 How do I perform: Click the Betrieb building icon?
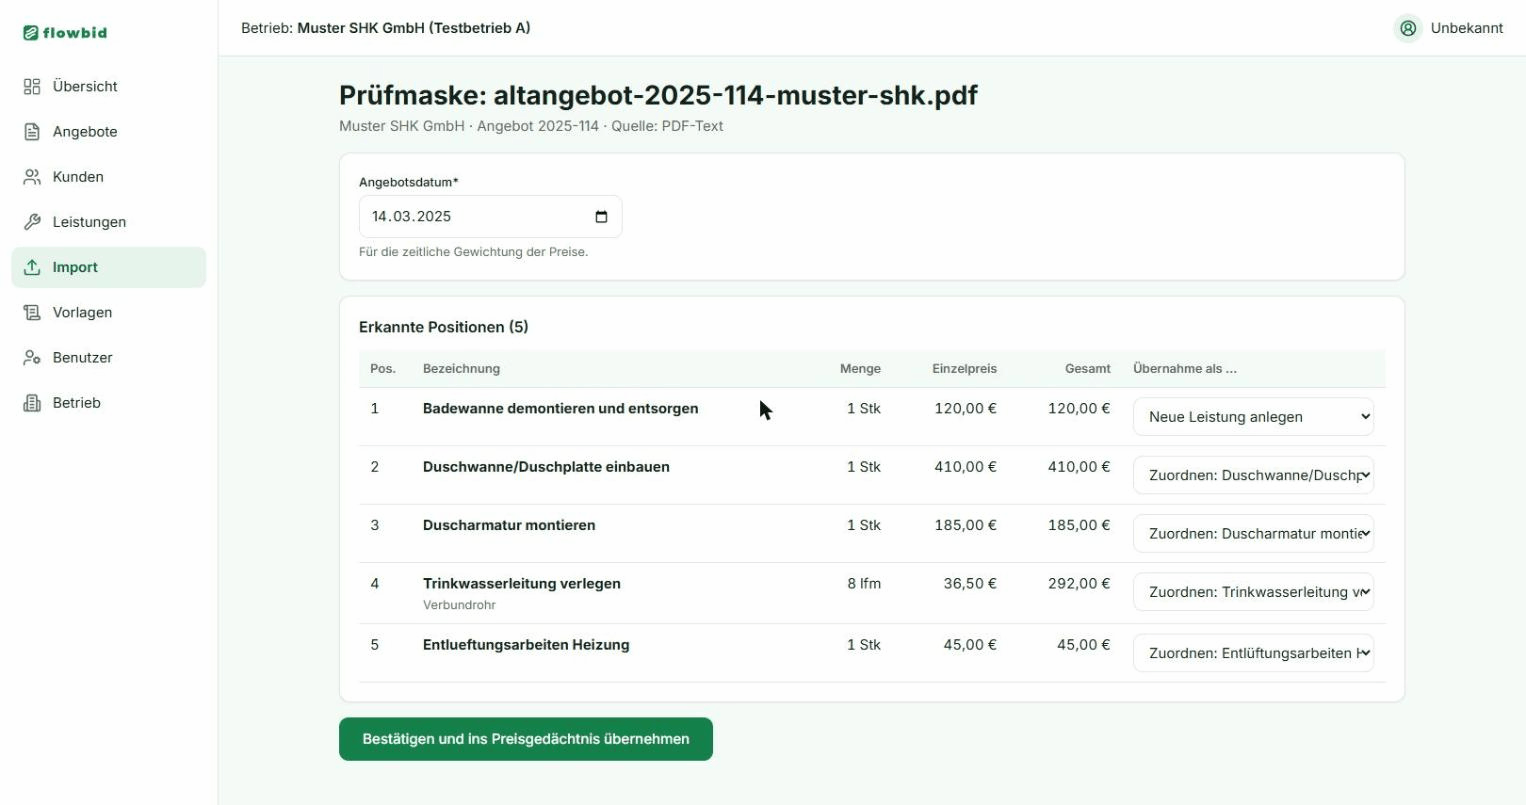(x=32, y=403)
